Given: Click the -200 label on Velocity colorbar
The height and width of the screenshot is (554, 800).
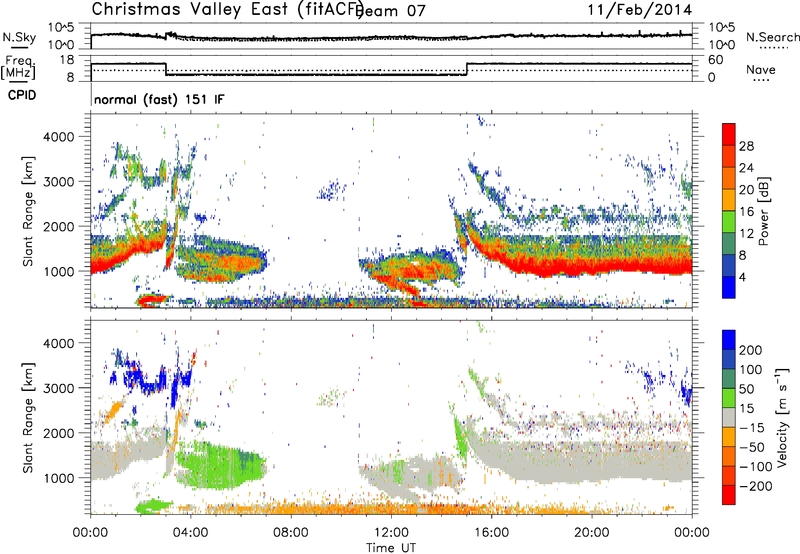Looking at the screenshot, I should pos(756,486).
